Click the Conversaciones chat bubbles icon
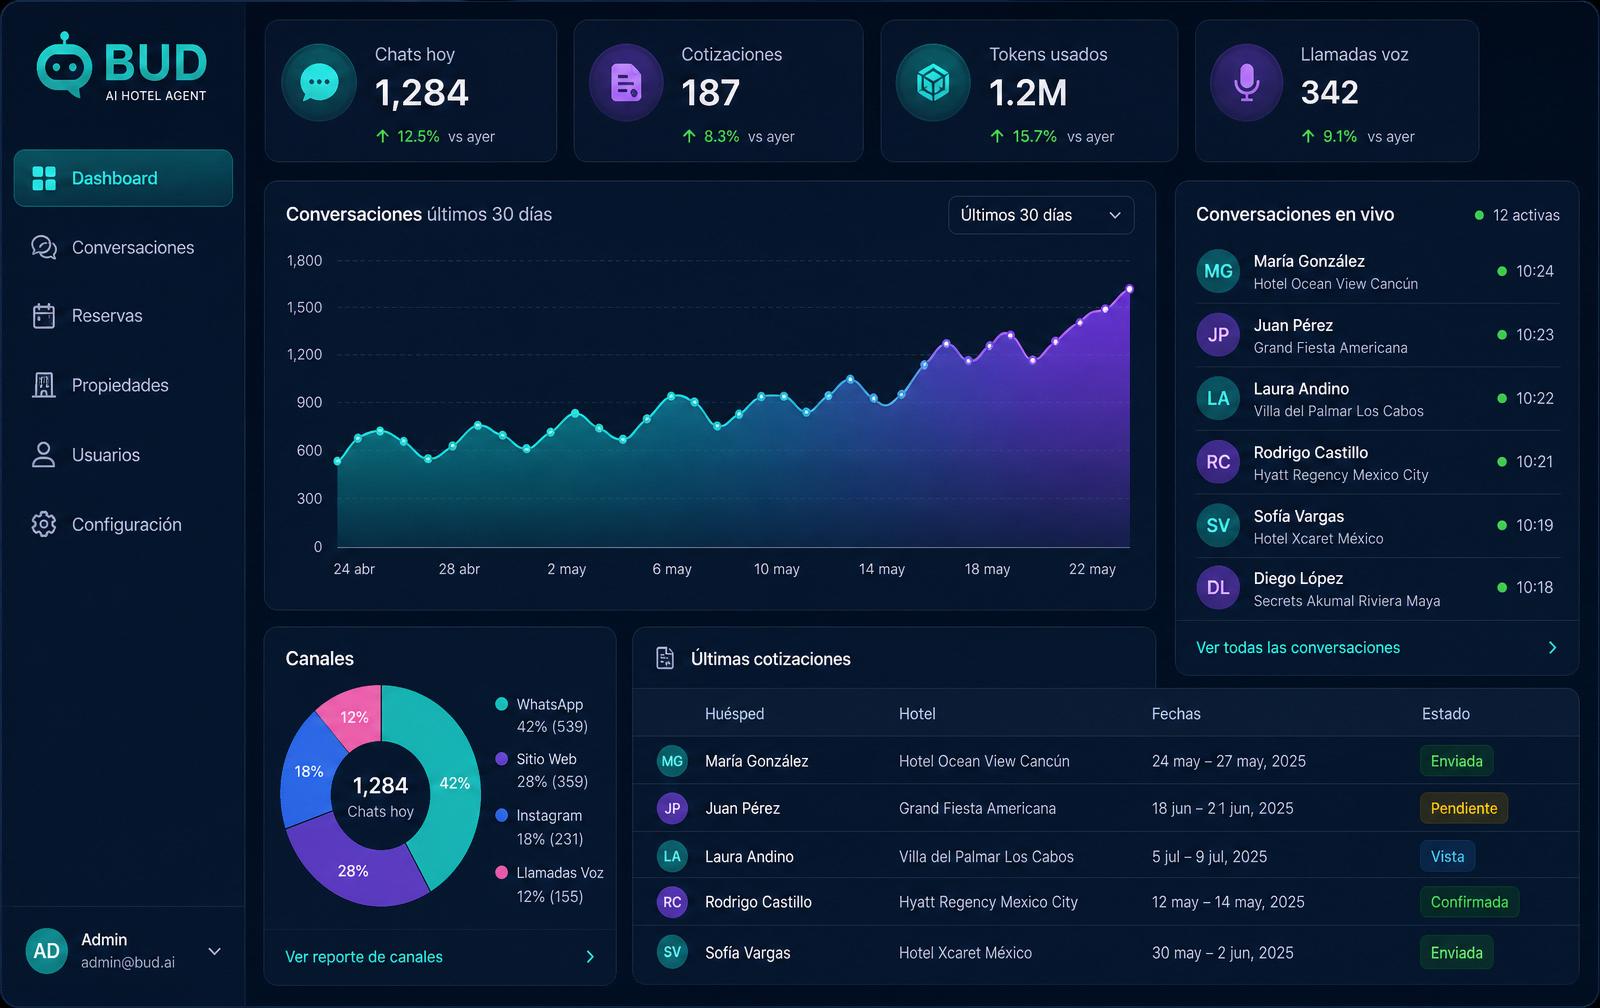The height and width of the screenshot is (1008, 1600). (44, 247)
